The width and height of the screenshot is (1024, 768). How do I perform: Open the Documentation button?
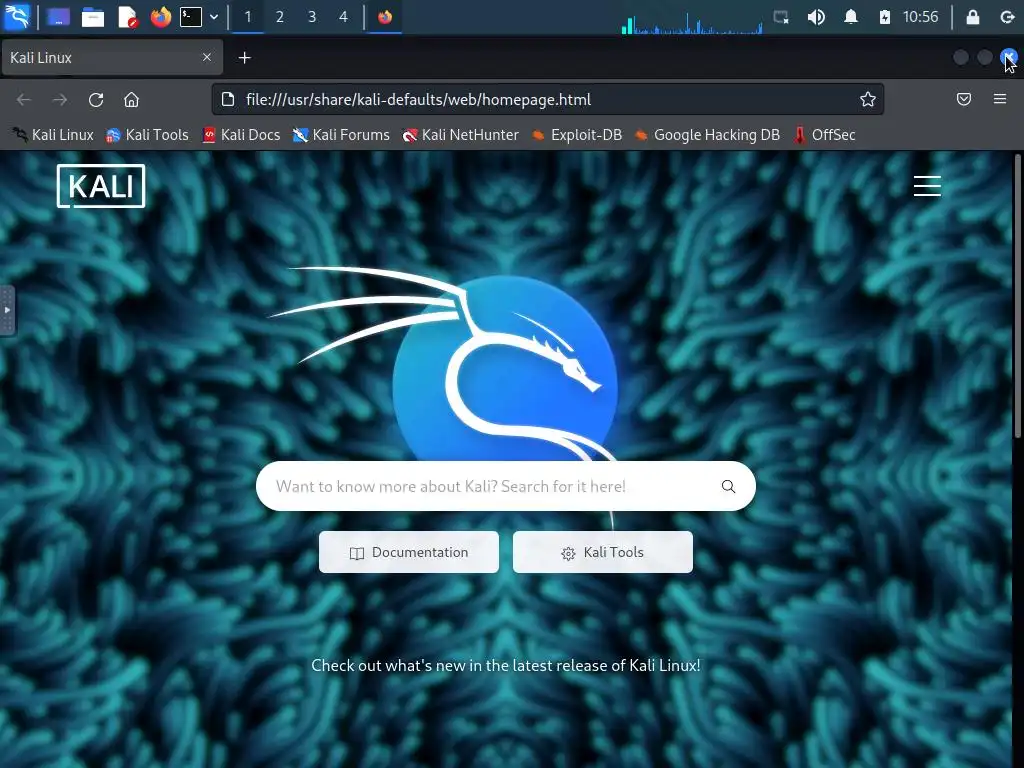[x=409, y=552]
